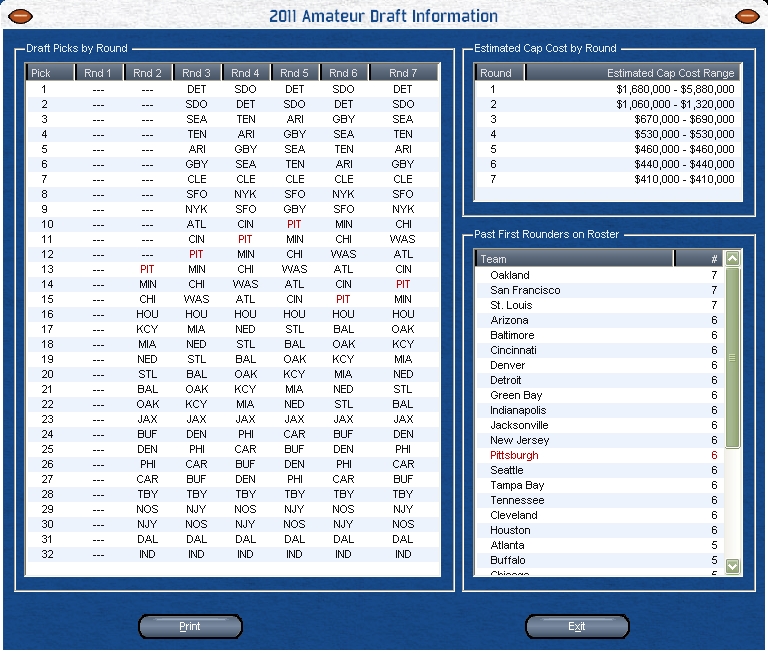
Task: Click the Estimated Cap Cost Range header
Action: click(x=634, y=73)
